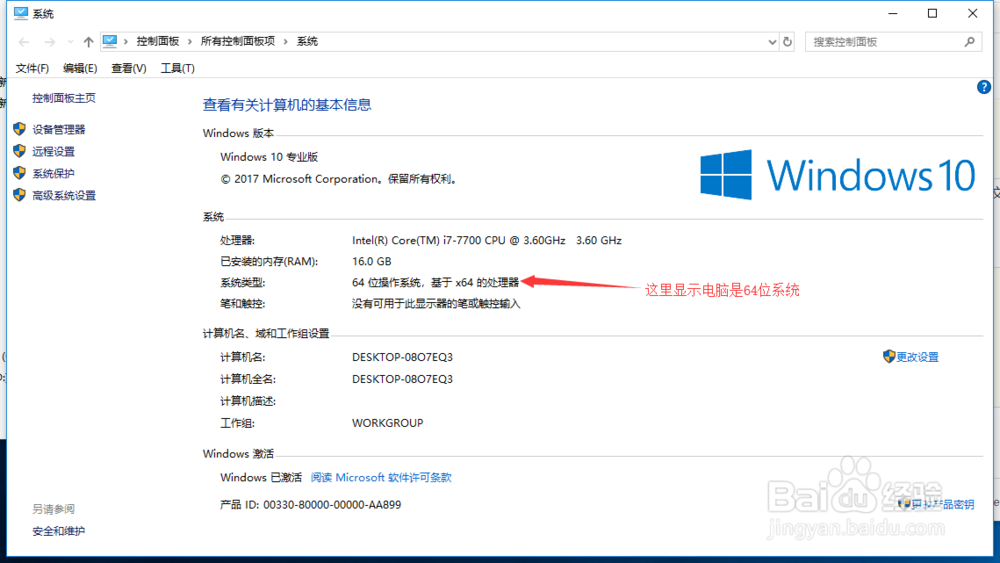Open the 文件(F) menu
The width and height of the screenshot is (1000, 563).
[32, 68]
